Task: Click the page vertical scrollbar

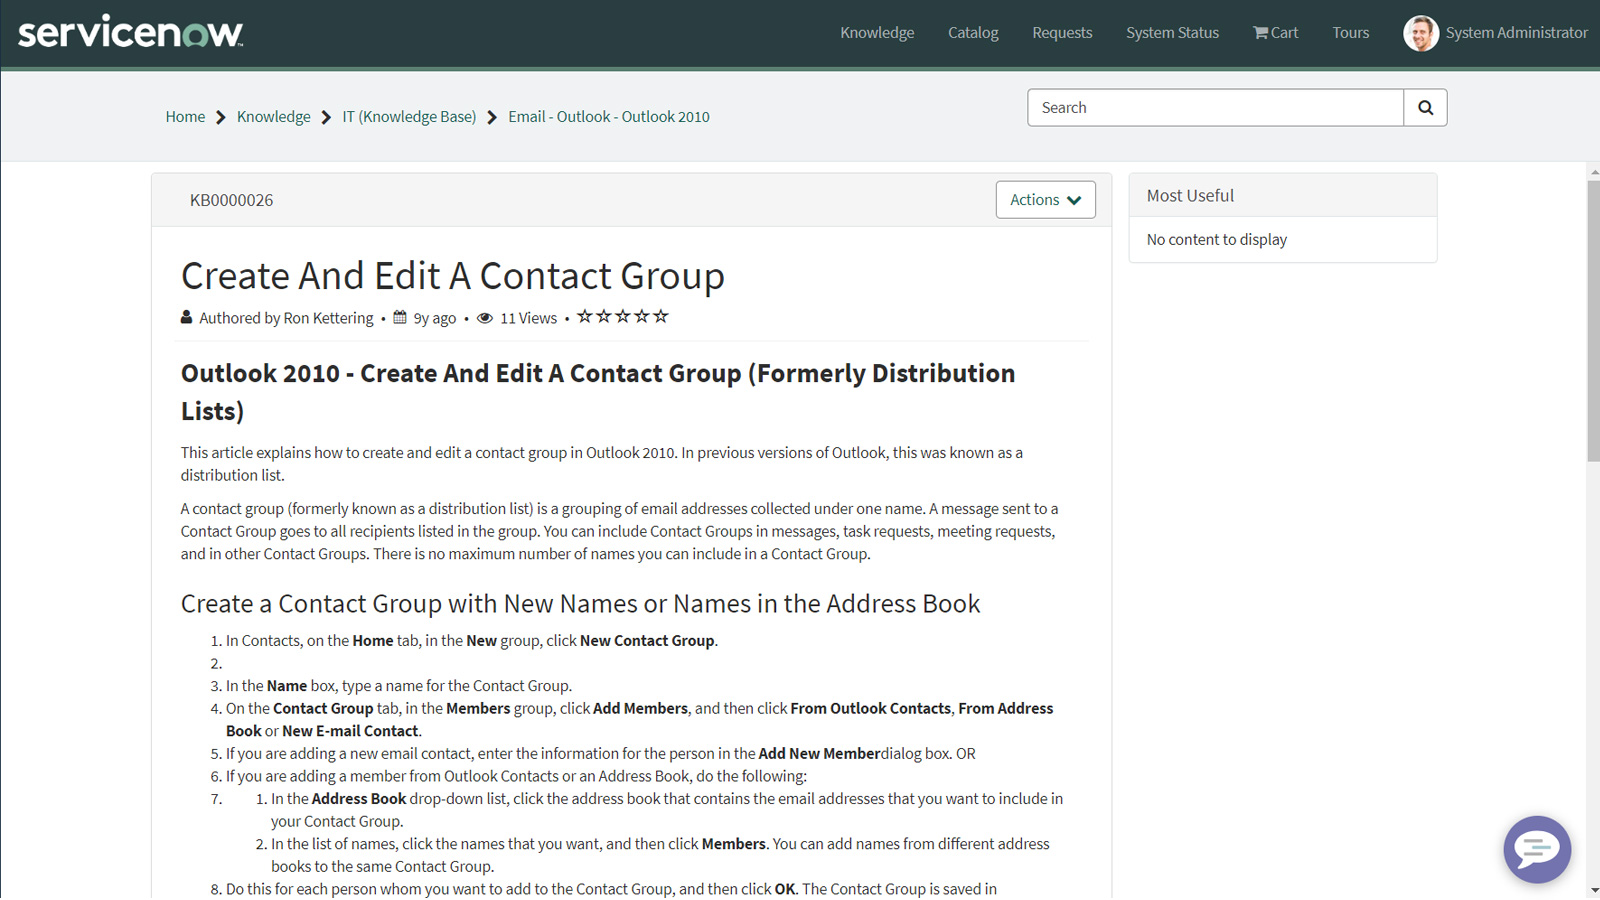Action: 1593,320
